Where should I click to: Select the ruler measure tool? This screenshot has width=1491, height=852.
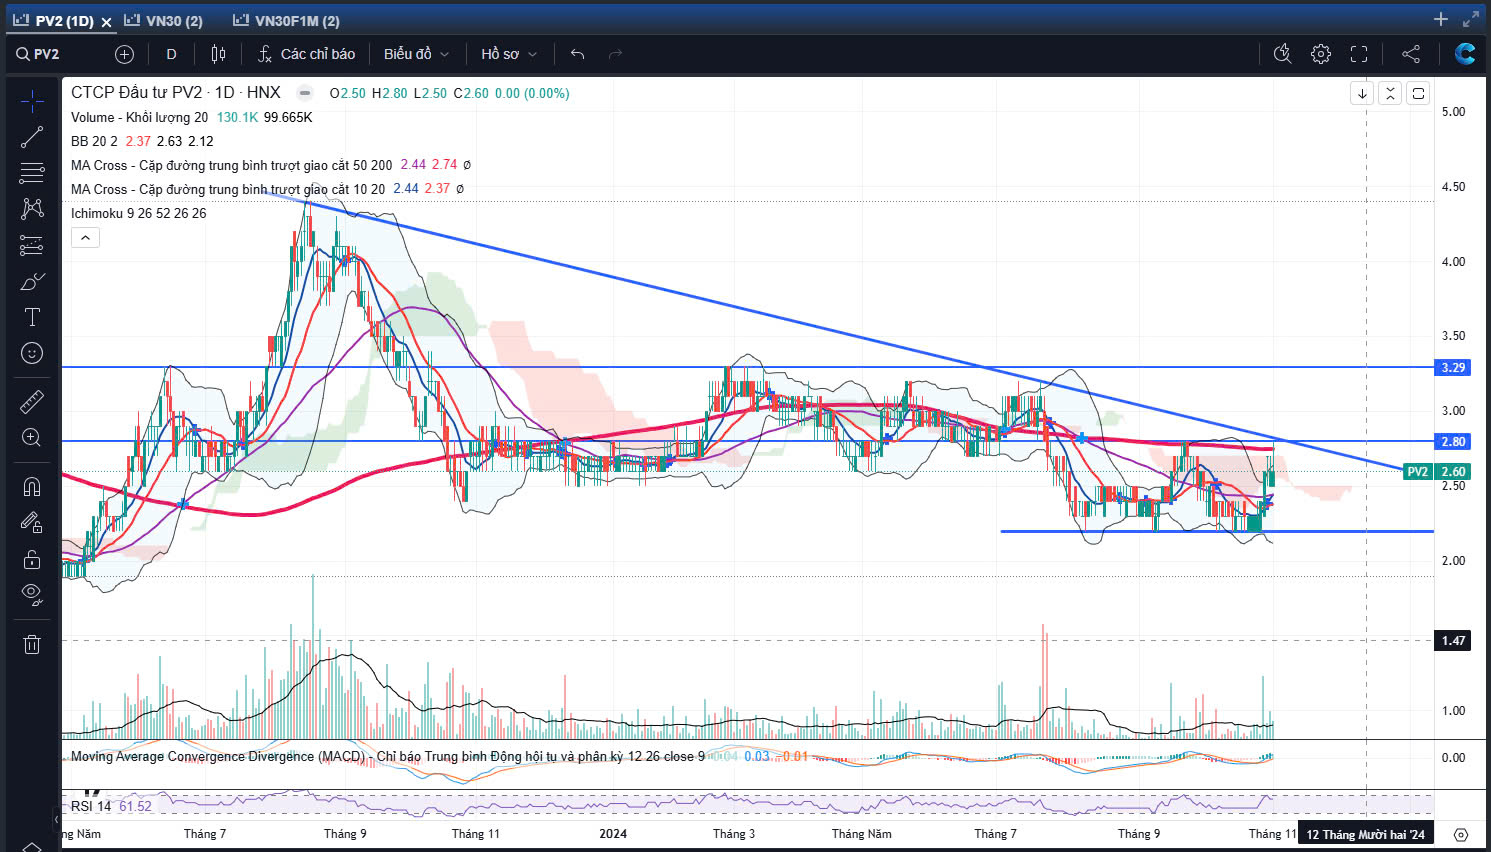32,401
